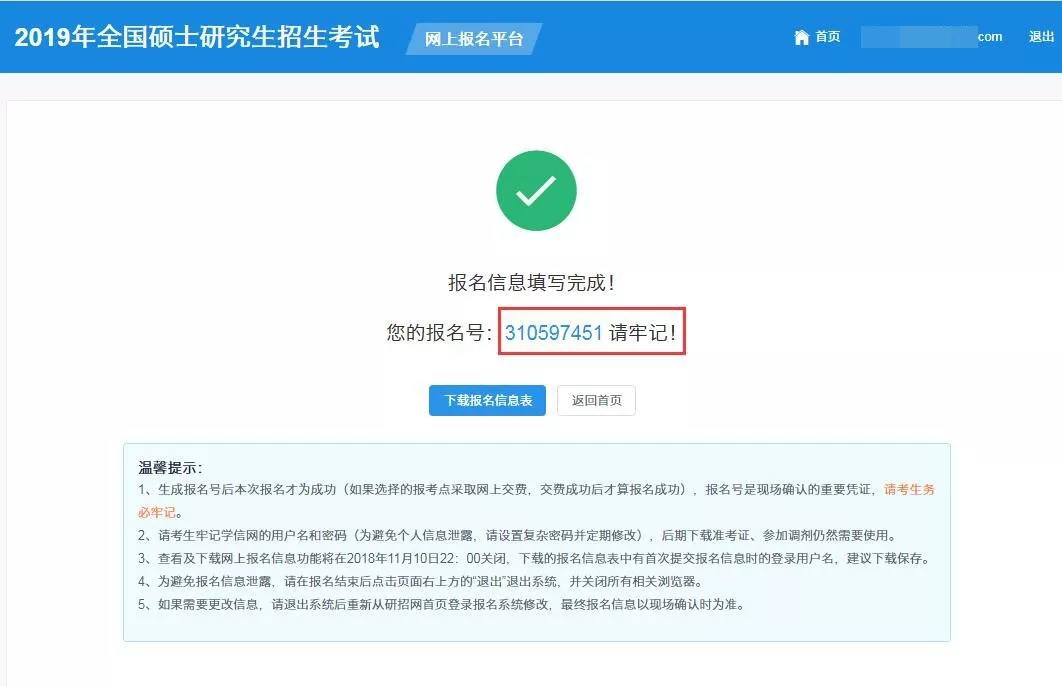Open the 首页 link in header

click(x=827, y=37)
